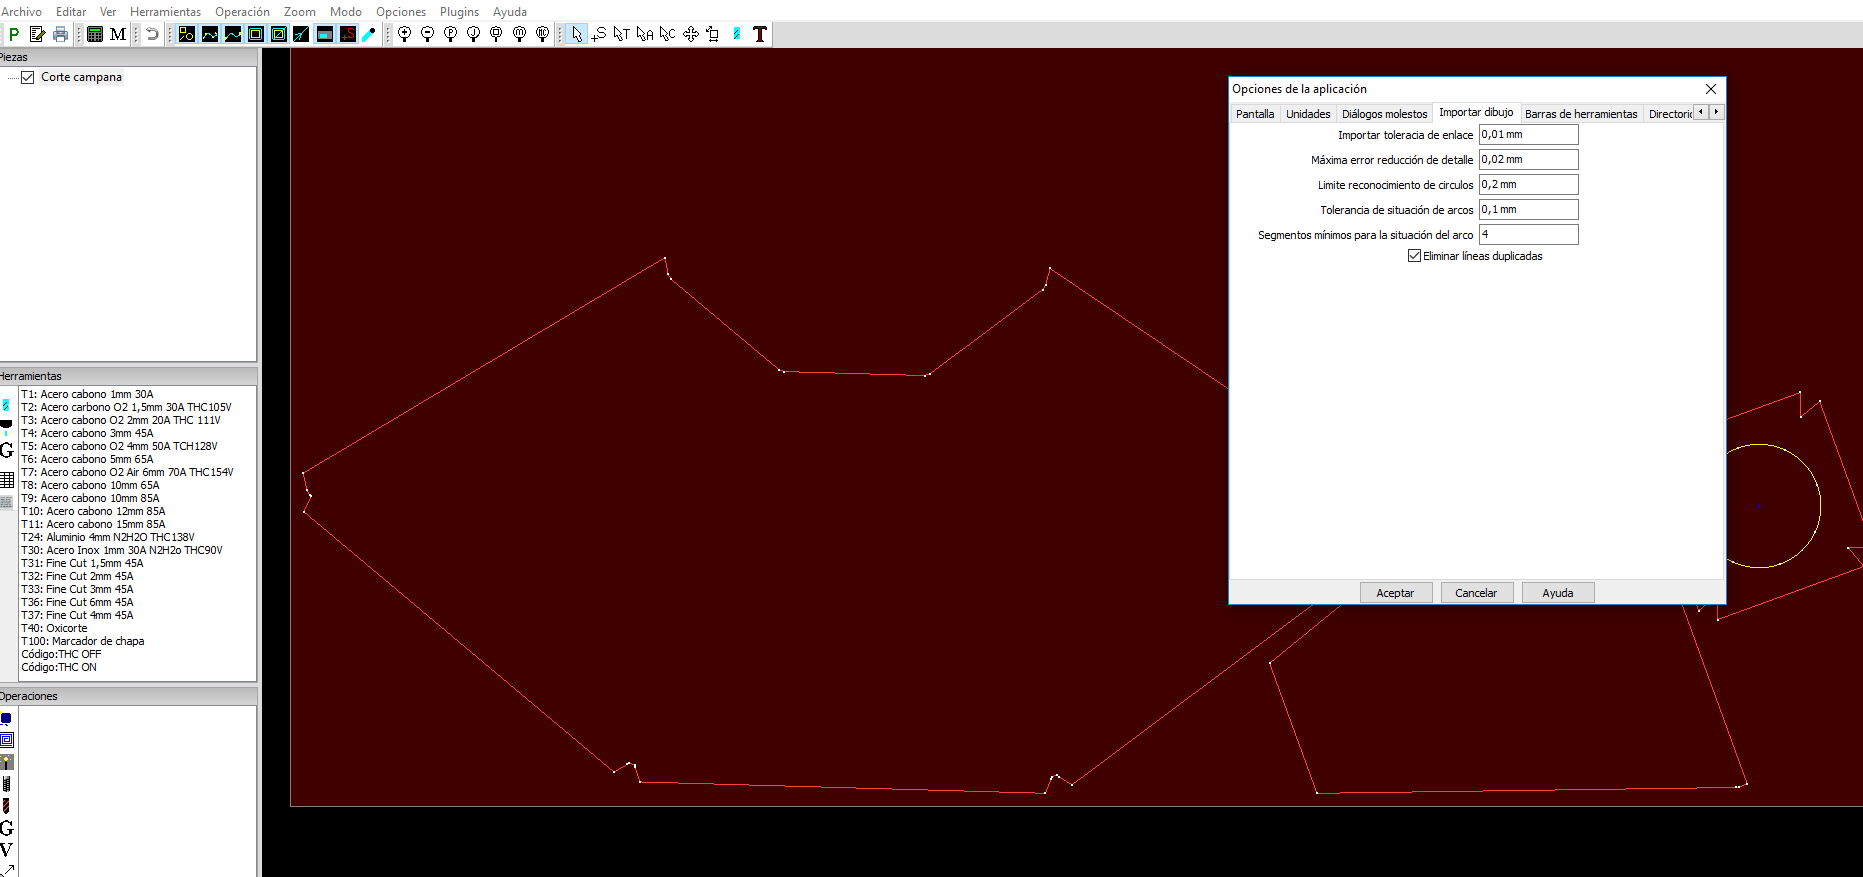This screenshot has width=1863, height=877.
Task: Click the Cancelar button
Action: [1476, 593]
